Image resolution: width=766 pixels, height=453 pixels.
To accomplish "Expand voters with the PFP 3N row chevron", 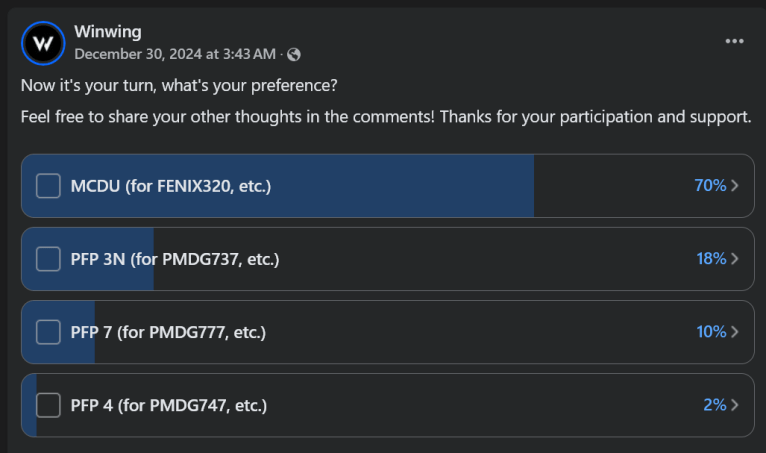I will point(736,259).
